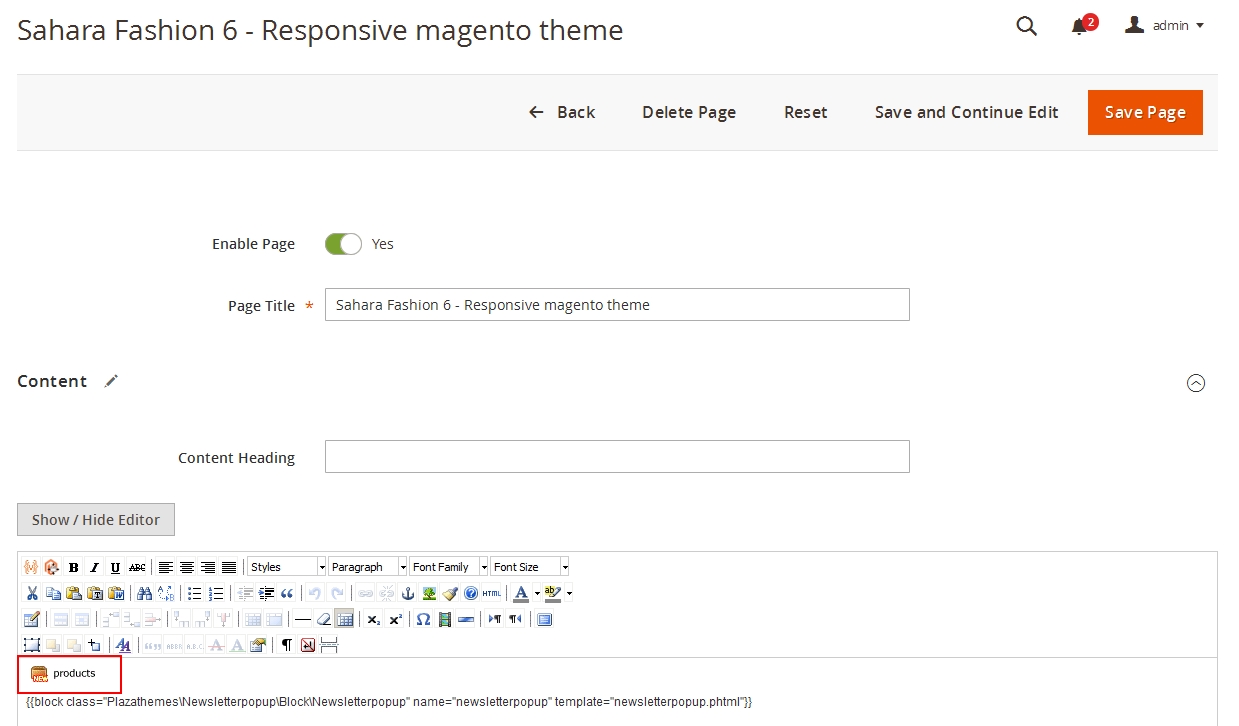Apply italic formatting in the editor

(95, 567)
